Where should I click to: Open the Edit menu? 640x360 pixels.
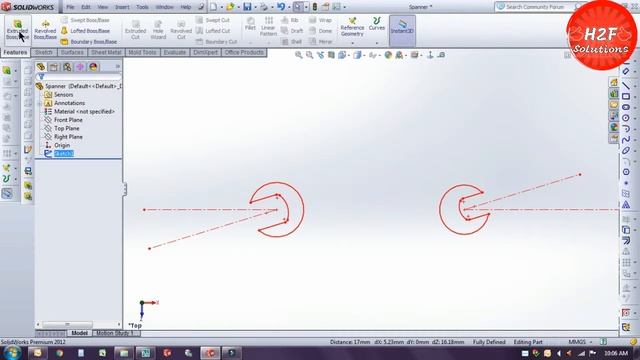[86, 7]
